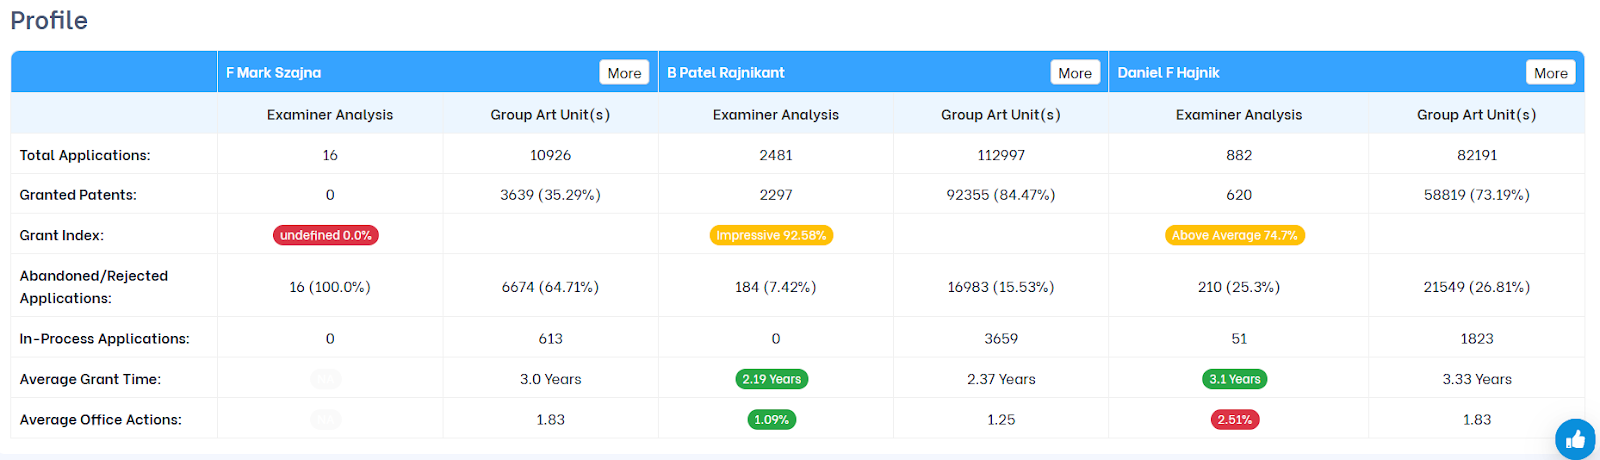
Task: Click the red undefined 0.0% badge
Action: coord(325,236)
